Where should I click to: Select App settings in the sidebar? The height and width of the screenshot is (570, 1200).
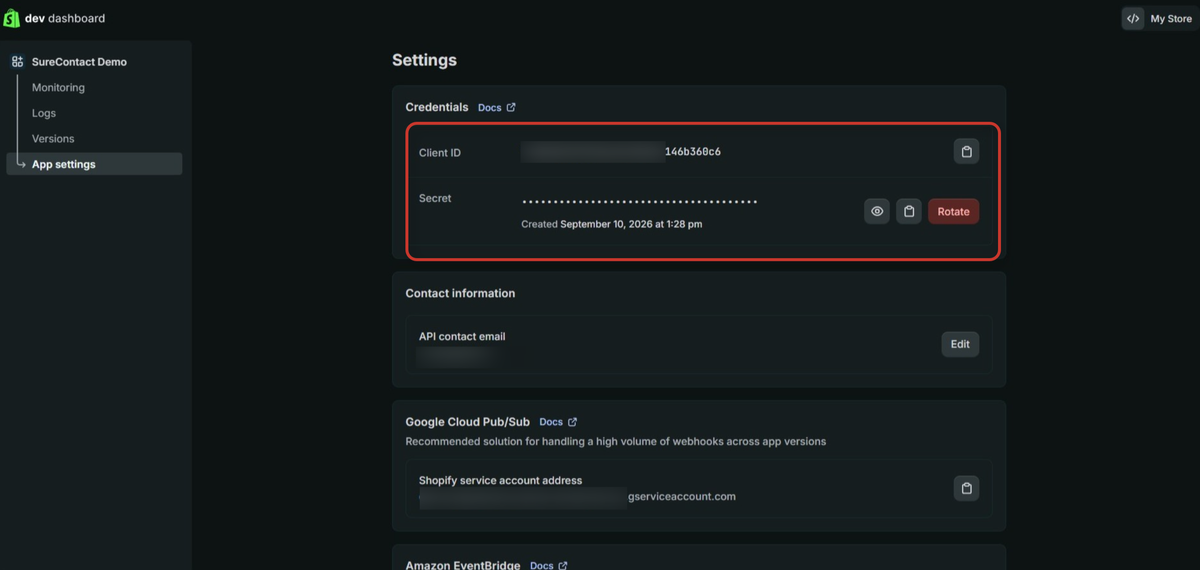pyautogui.click(x=95, y=164)
